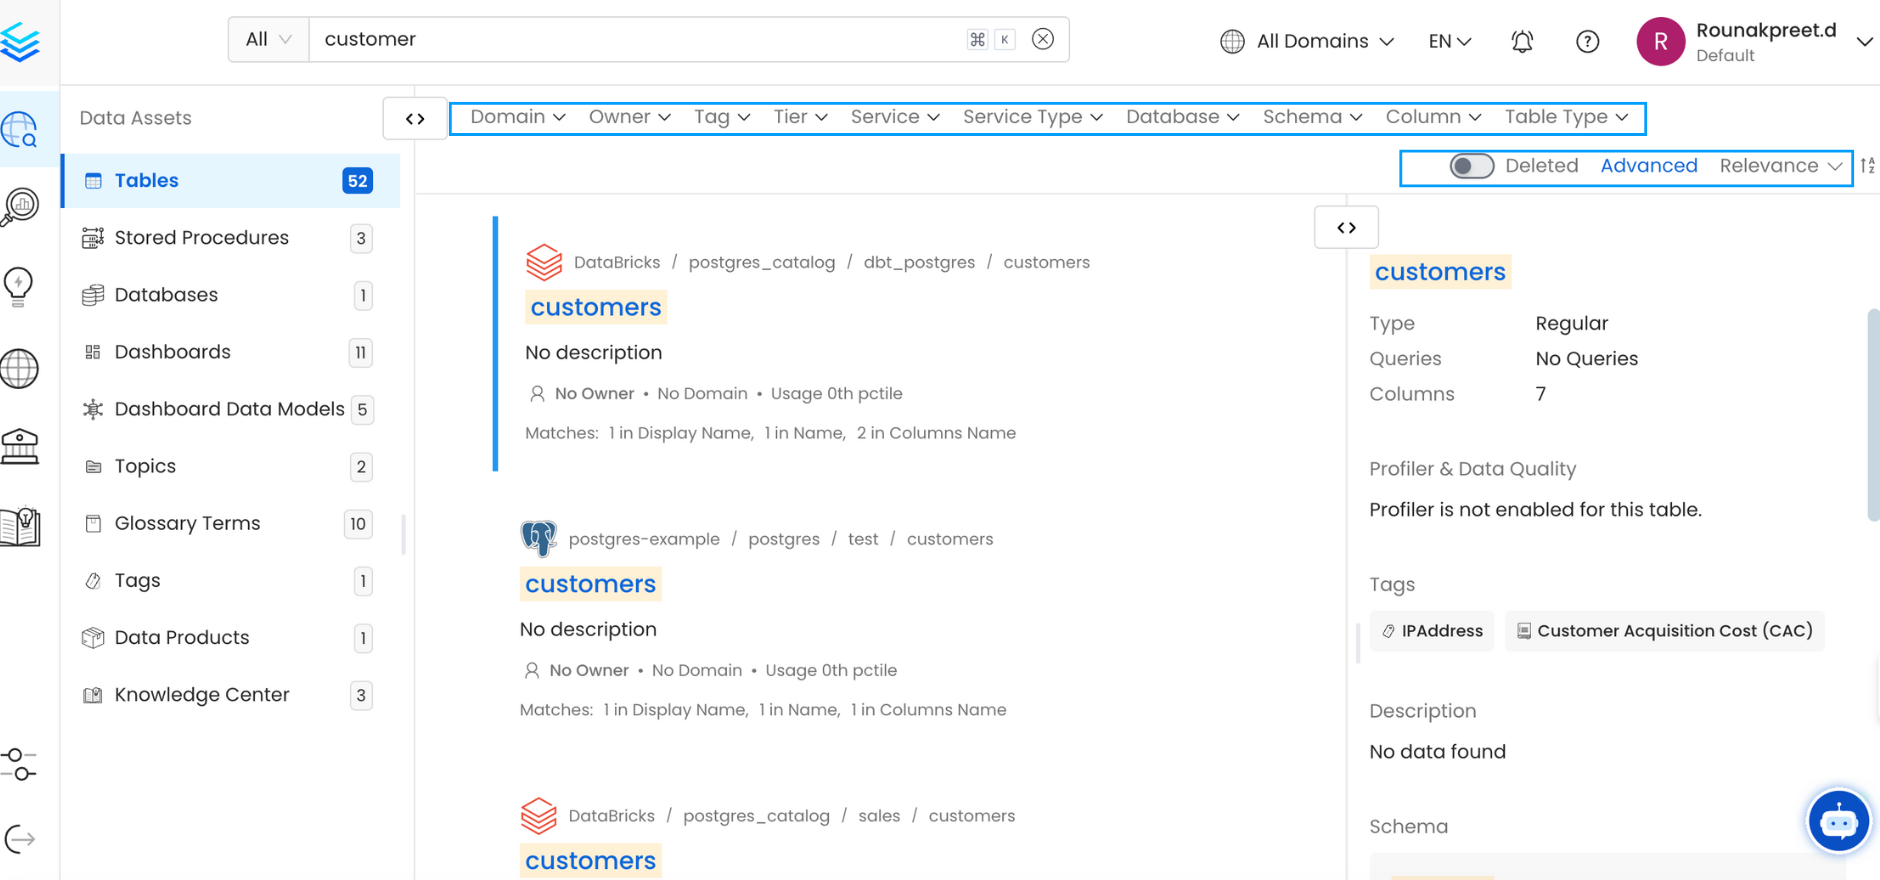Toggle the Deleted switch
1880x880 pixels.
click(1472, 166)
